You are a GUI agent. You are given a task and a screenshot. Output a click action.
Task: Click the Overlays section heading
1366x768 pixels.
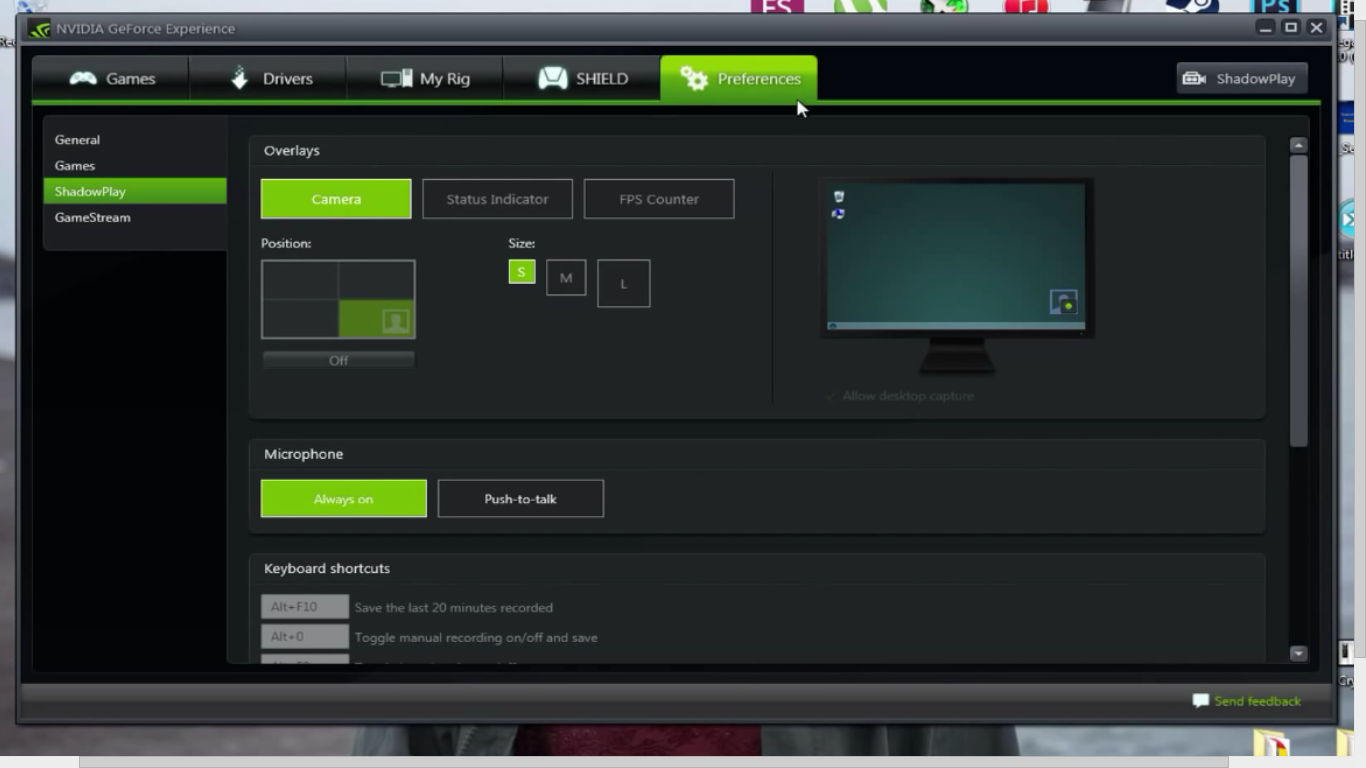(x=292, y=151)
